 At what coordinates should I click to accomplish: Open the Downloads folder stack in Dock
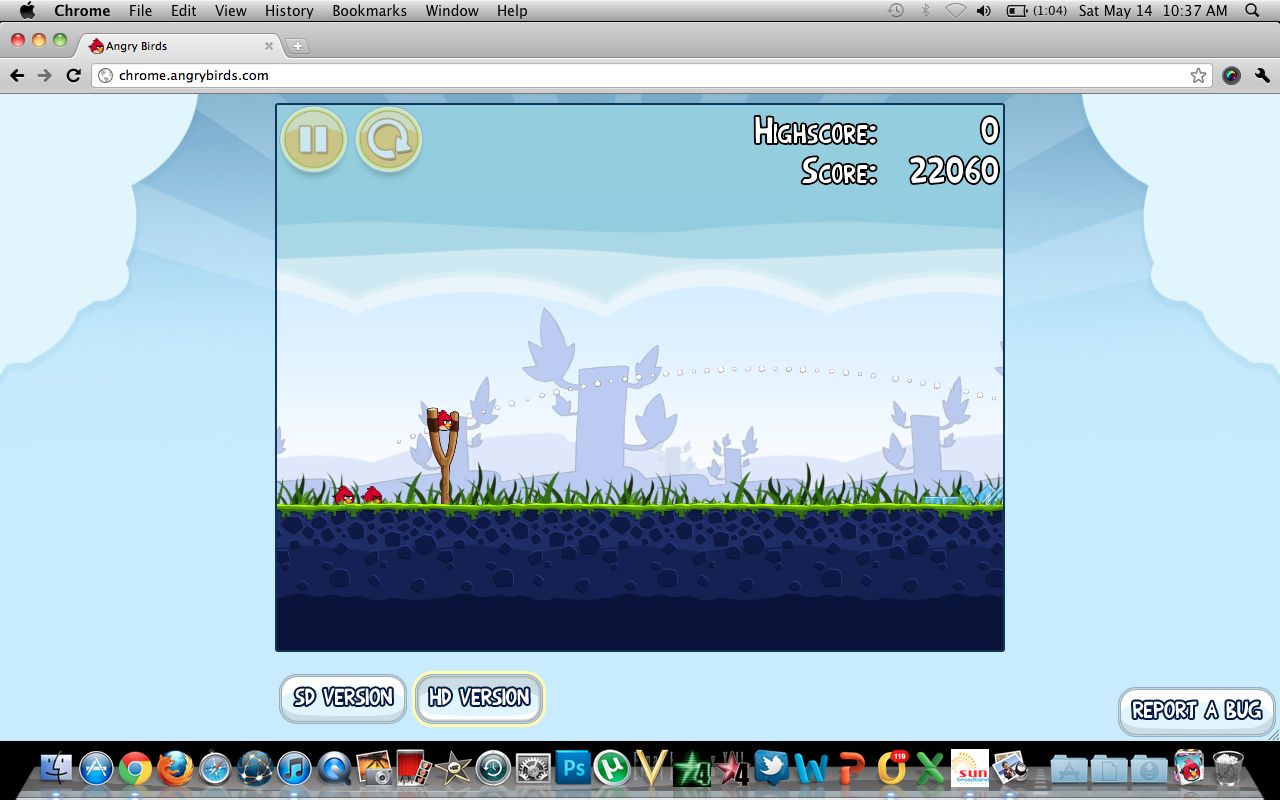[x=1149, y=768]
